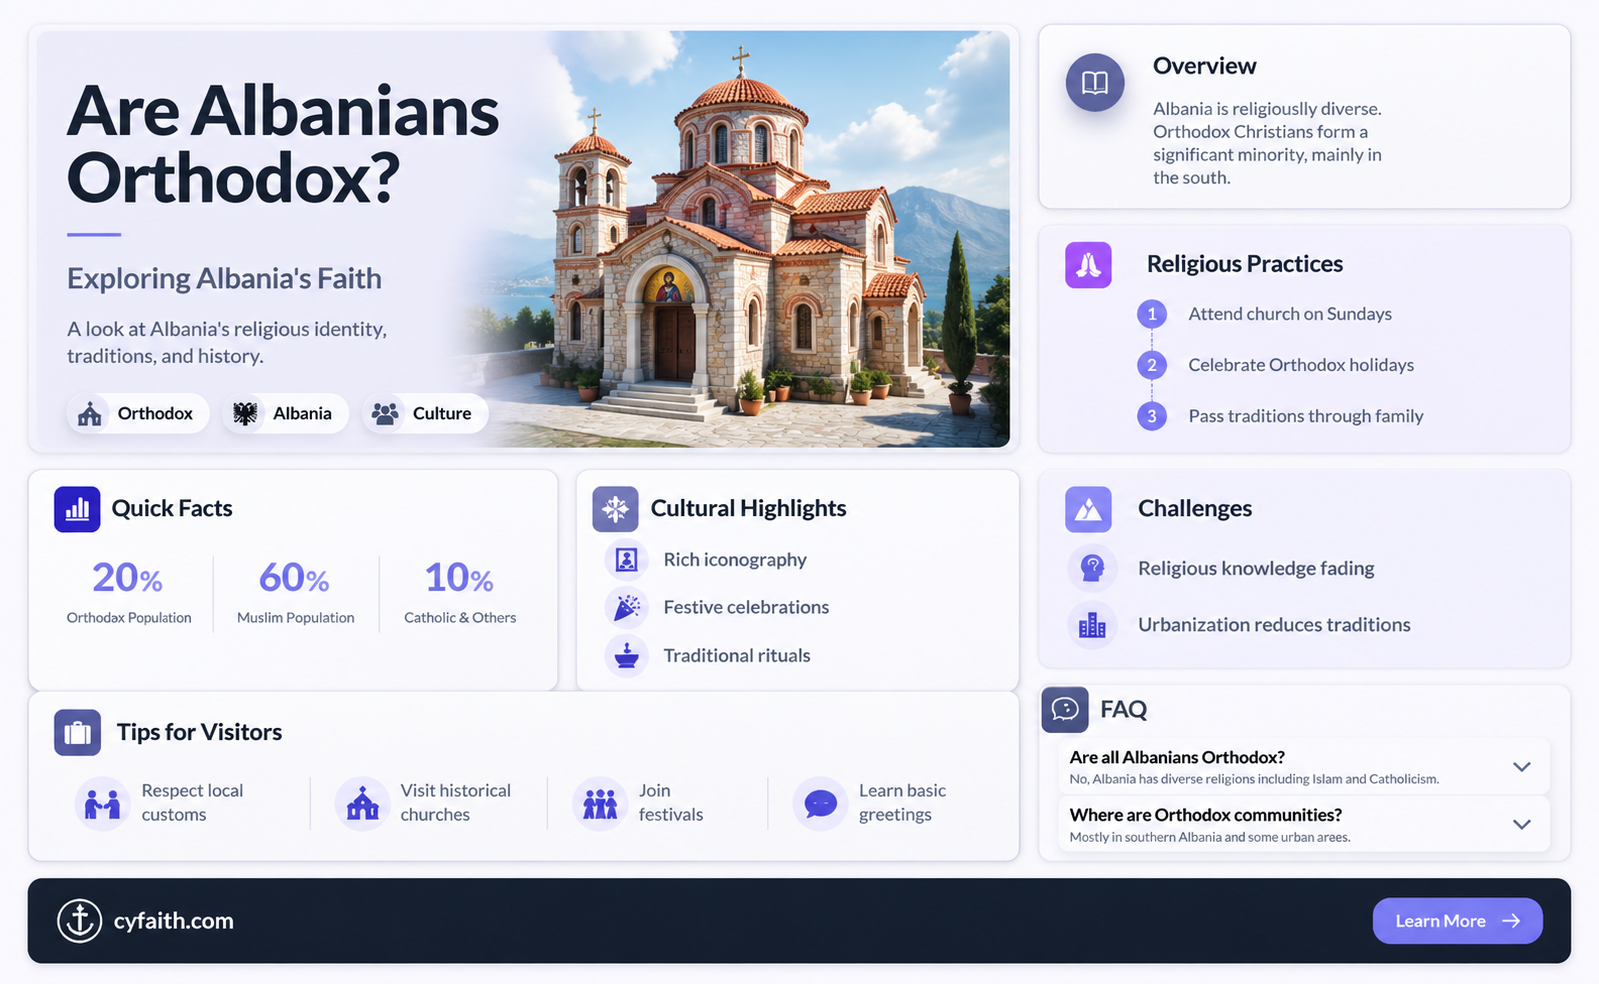This screenshot has height=984, width=1599.
Task: Click the 'Join festivals' label
Action: tap(671, 803)
